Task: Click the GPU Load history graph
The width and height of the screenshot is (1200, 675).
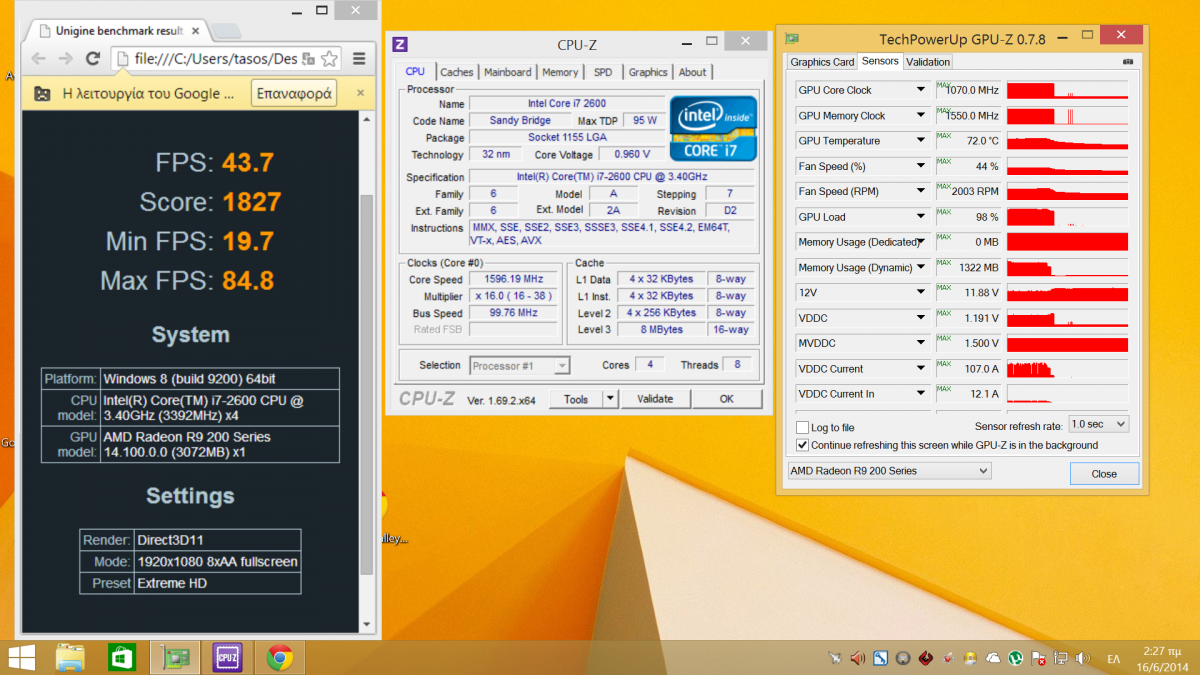Action: [x=1067, y=217]
